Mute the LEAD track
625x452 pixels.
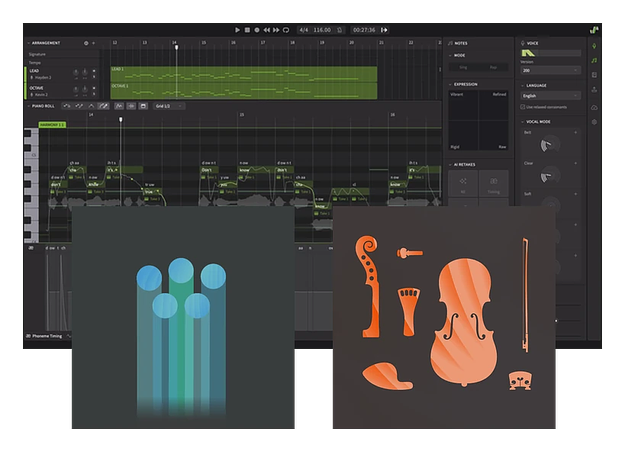point(94,71)
